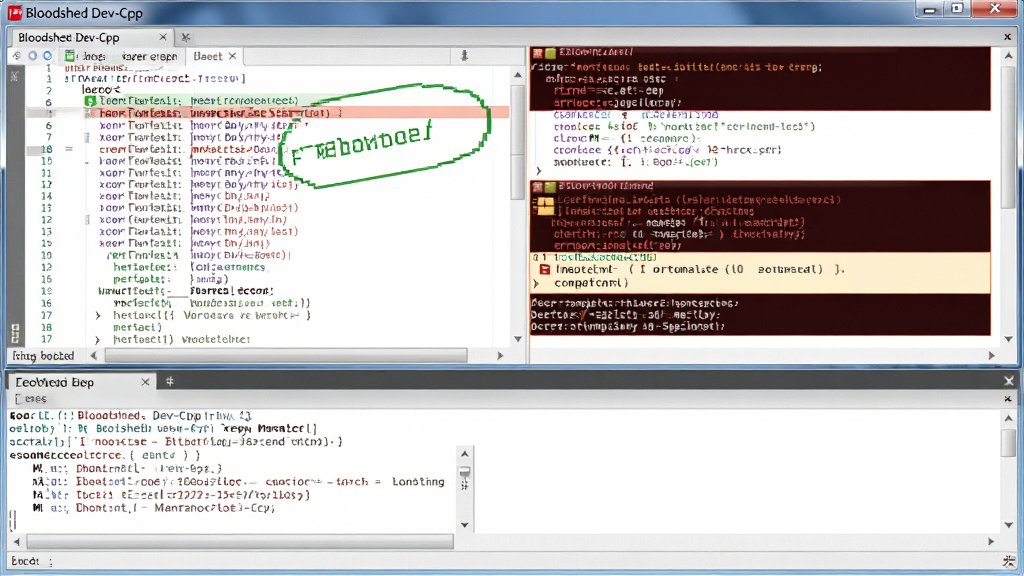The width and height of the screenshot is (1024, 576).
Task: Click the marker icon on red highlighted line
Action: point(90,114)
